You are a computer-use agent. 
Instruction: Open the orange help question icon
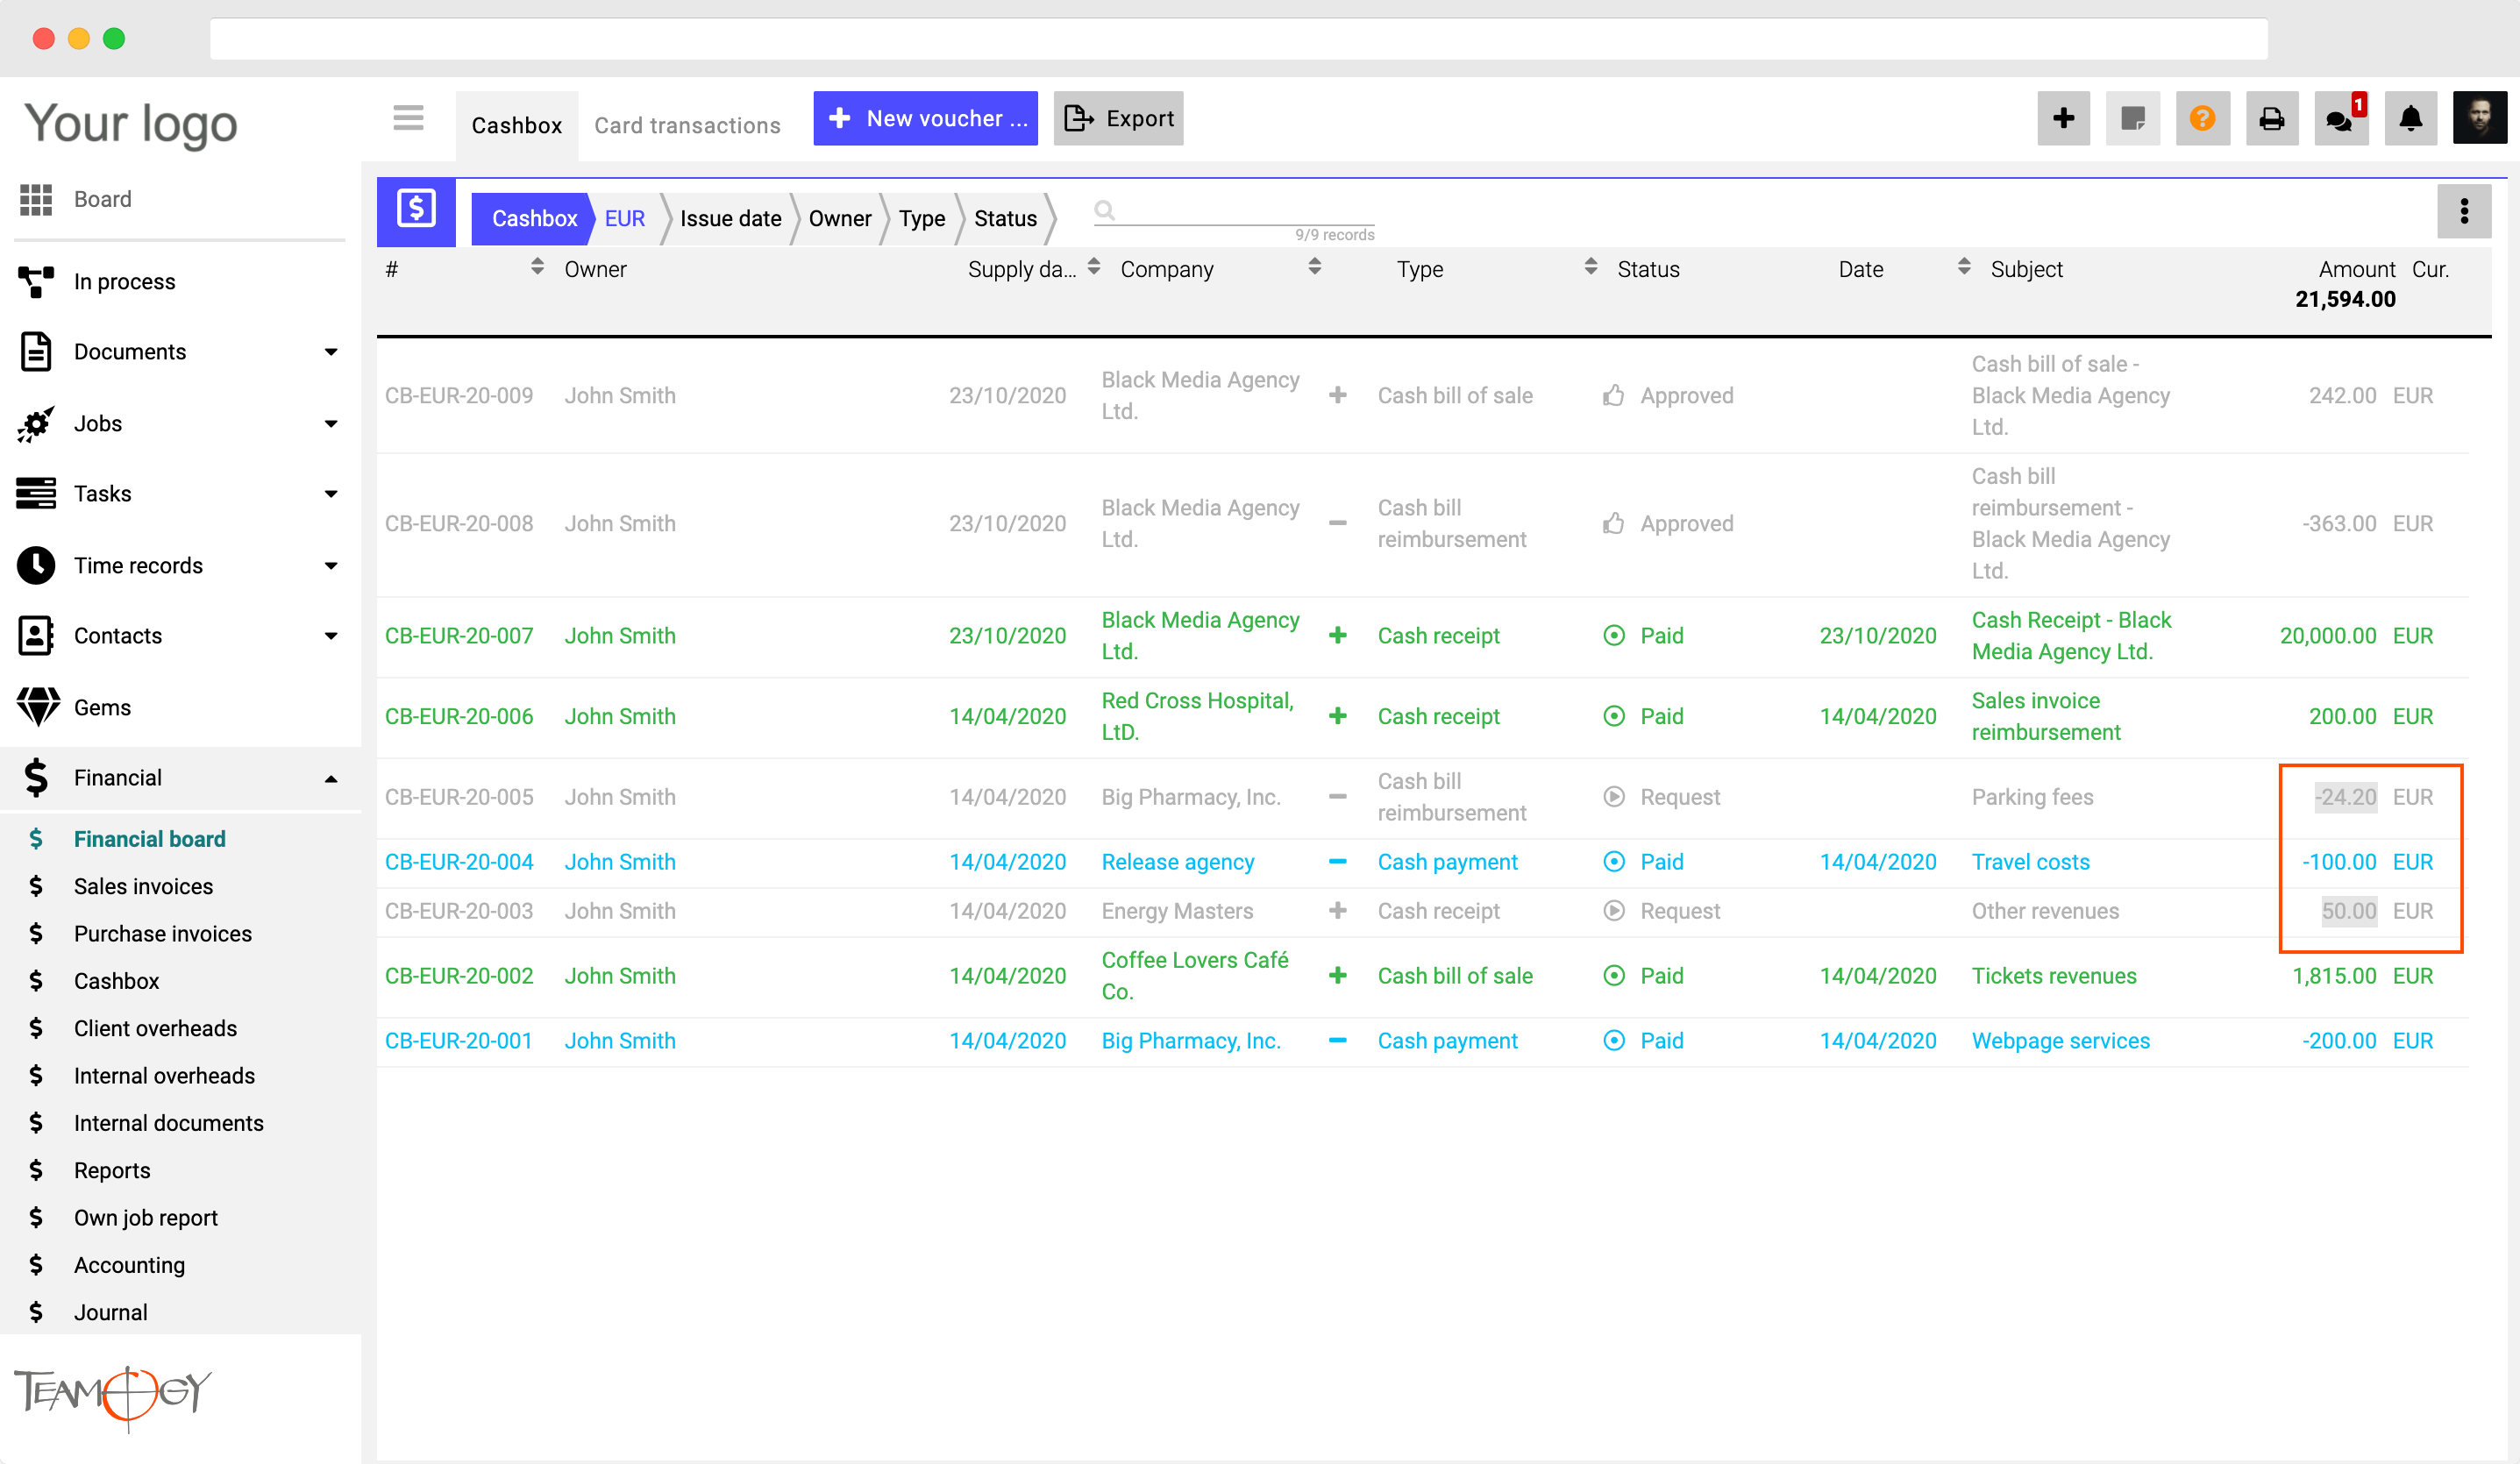coord(2202,118)
